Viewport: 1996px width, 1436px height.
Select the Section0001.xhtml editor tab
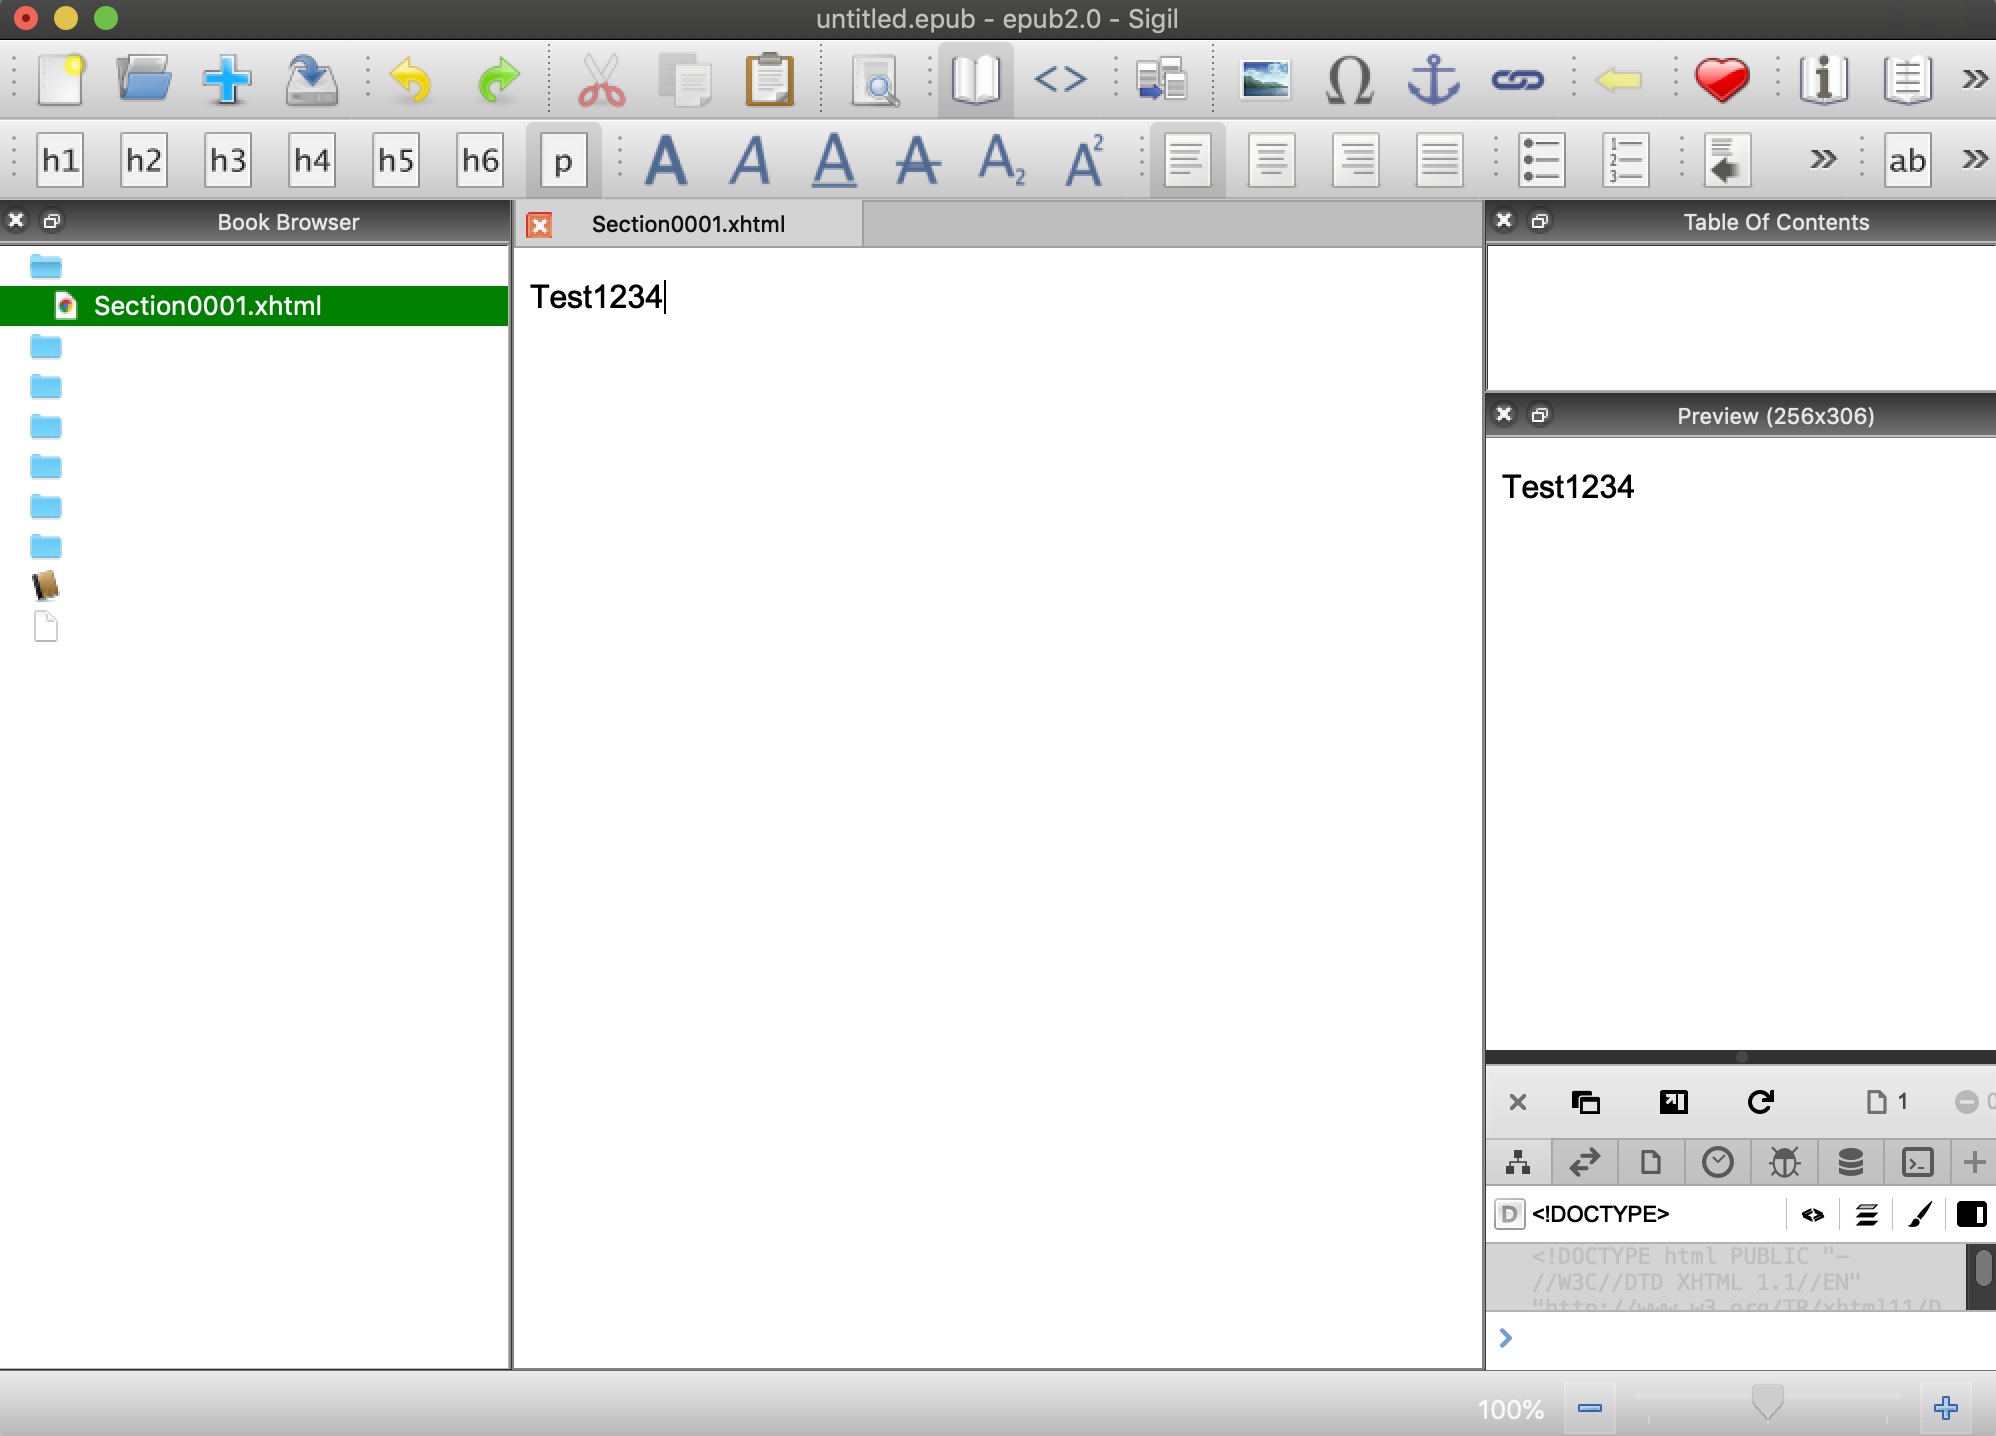[688, 224]
